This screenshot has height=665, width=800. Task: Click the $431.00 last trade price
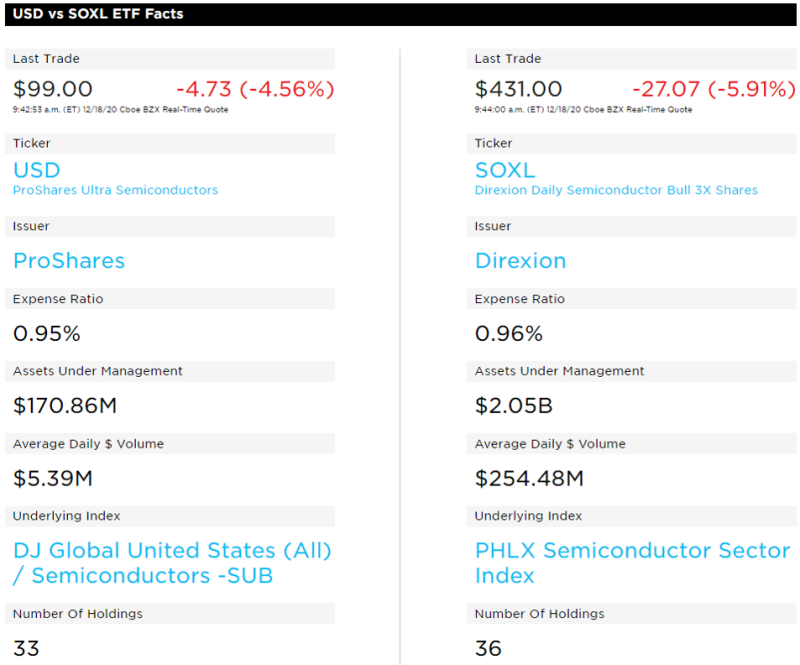point(518,89)
